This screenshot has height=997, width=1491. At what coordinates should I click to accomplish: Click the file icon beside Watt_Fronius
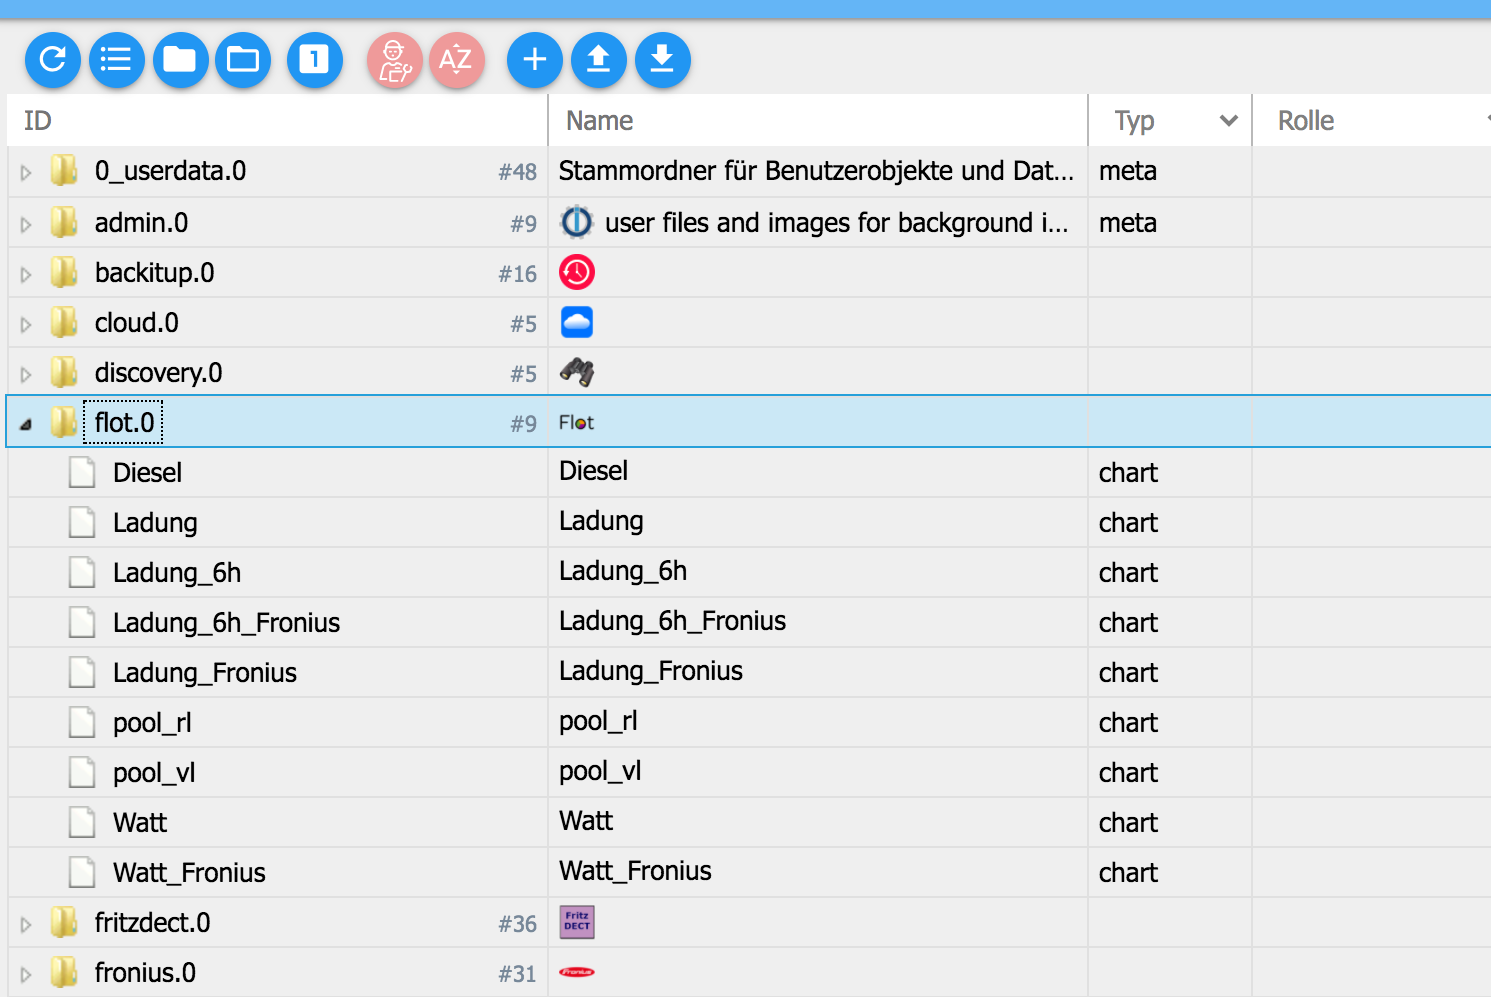[x=82, y=872]
